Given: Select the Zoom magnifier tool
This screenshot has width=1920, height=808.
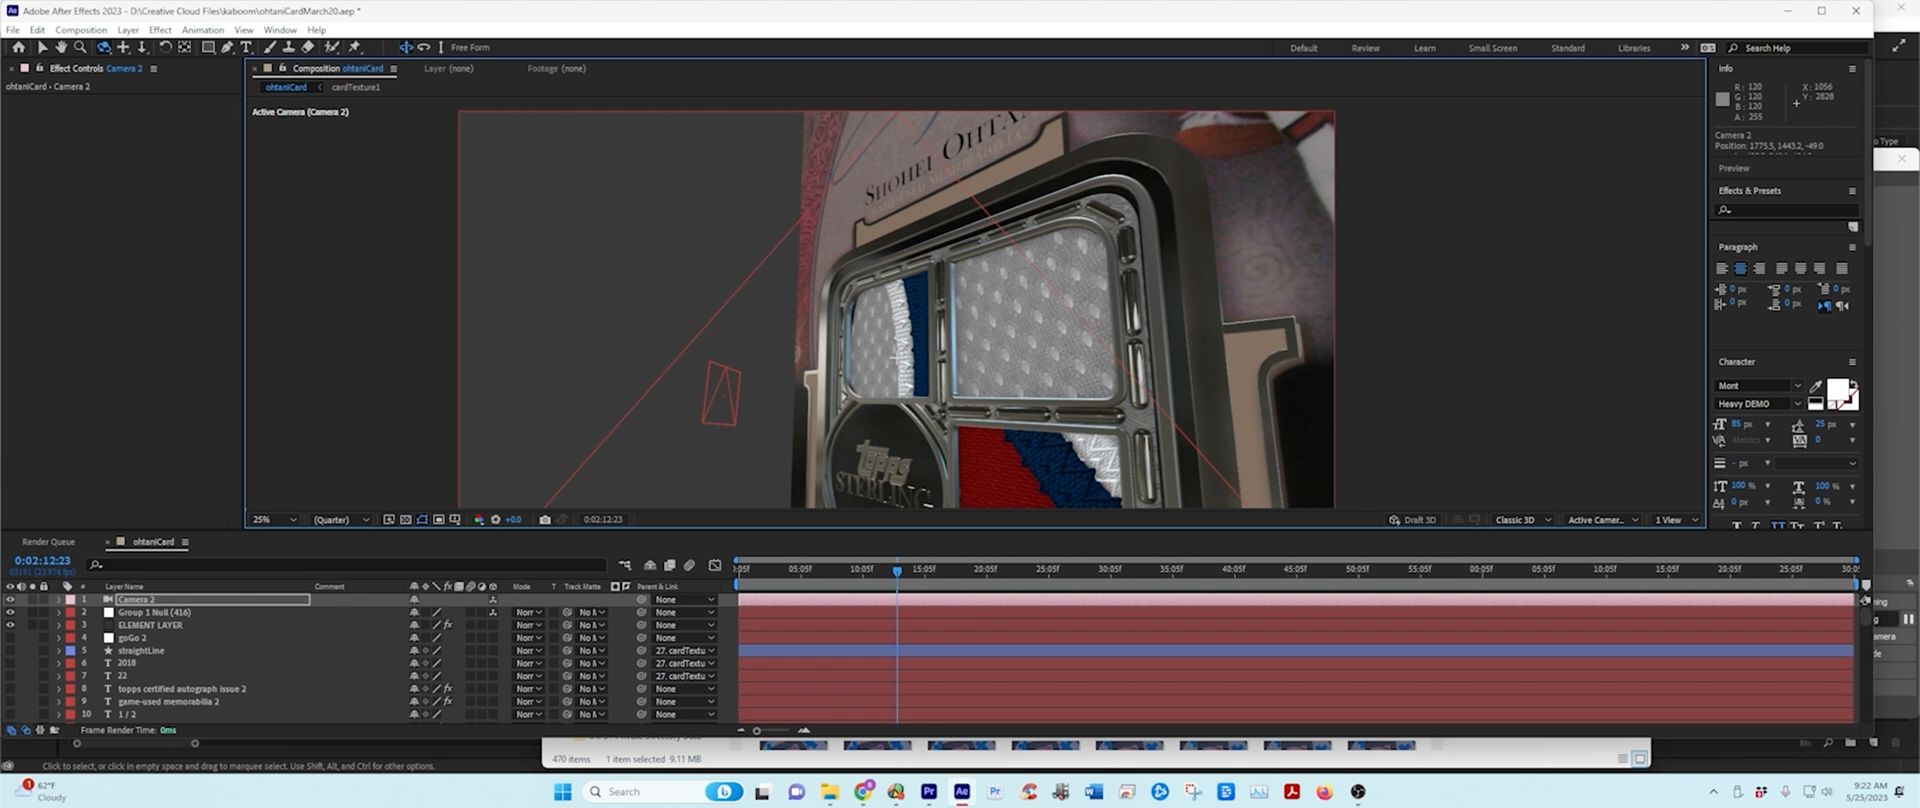Looking at the screenshot, I should tap(80, 47).
